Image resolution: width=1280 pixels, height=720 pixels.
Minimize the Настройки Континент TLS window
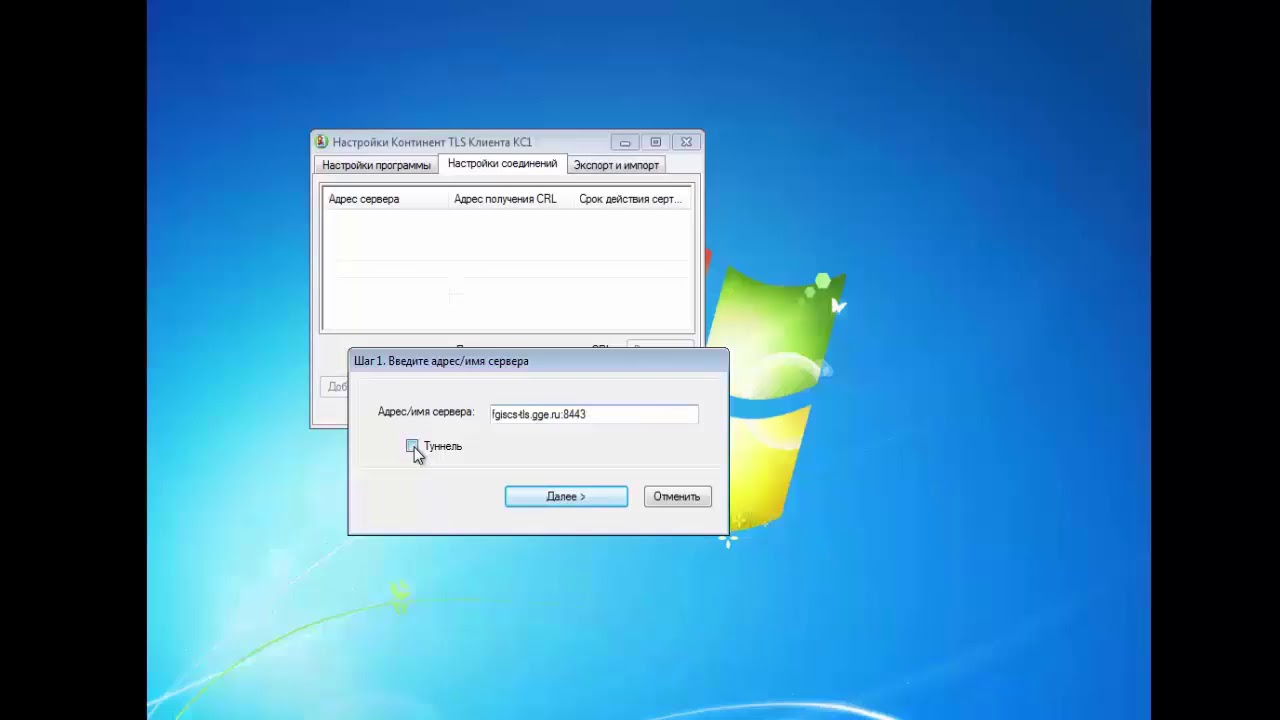[624, 142]
